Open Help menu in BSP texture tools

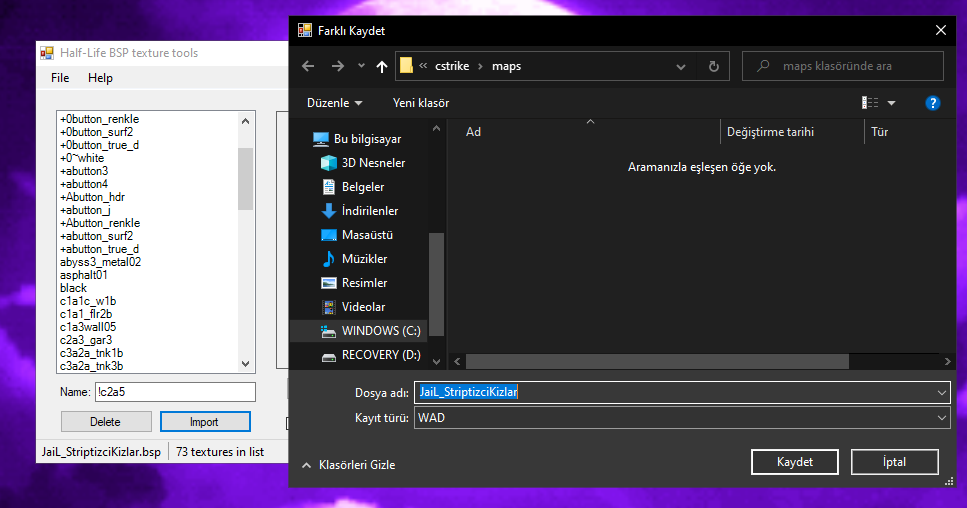(100, 78)
